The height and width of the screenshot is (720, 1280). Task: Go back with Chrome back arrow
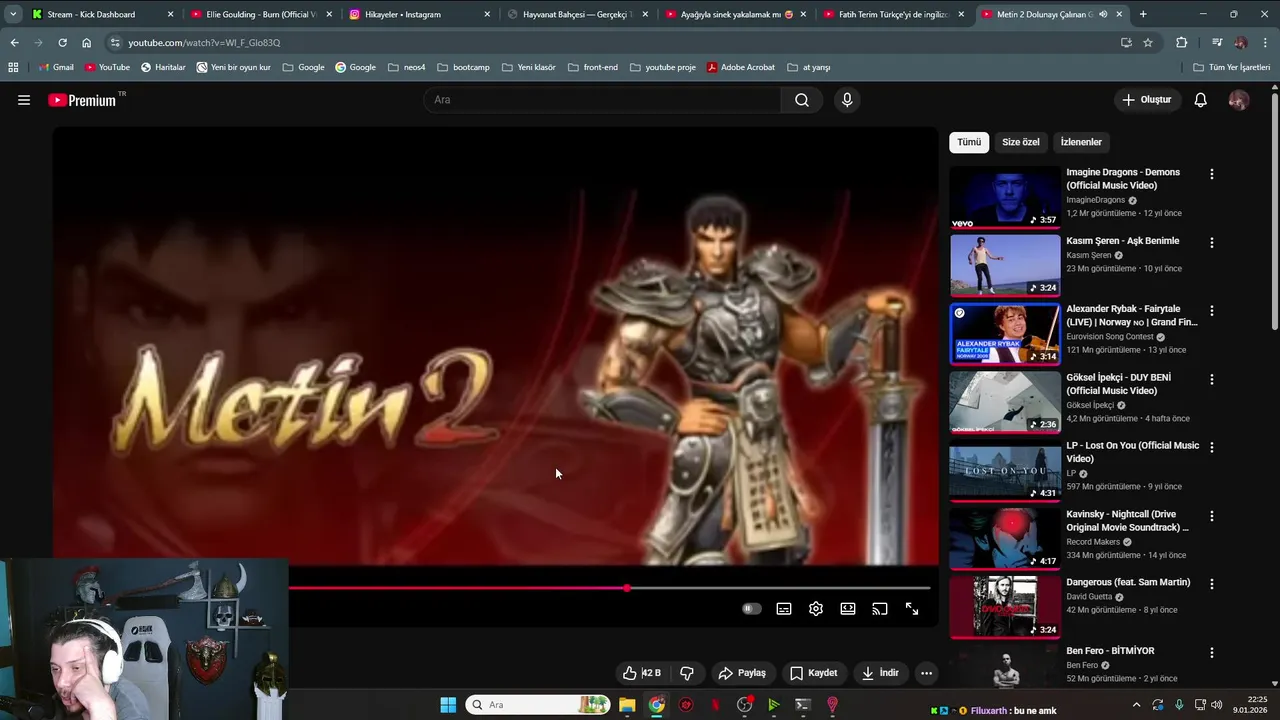(x=14, y=43)
